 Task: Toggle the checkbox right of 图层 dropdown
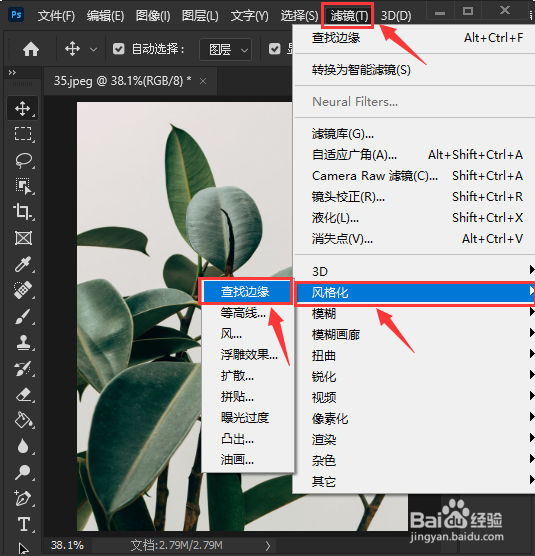click(275, 49)
